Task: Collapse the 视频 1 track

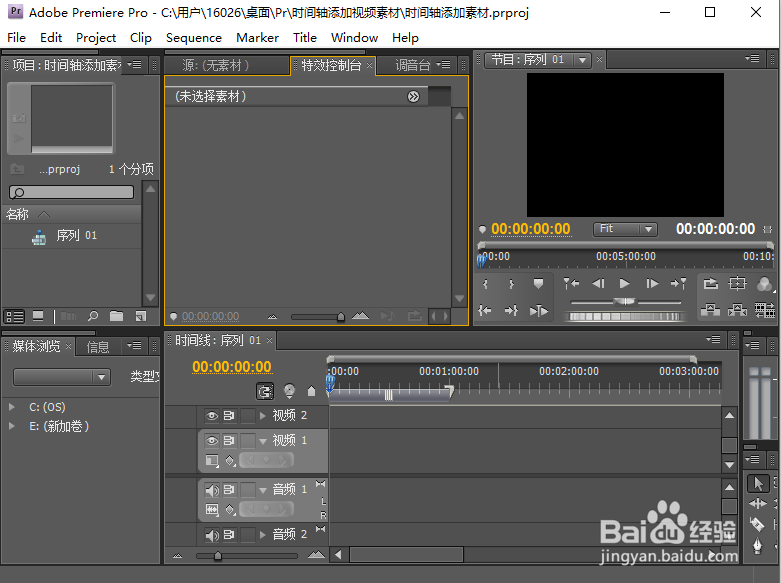Action: click(262, 441)
